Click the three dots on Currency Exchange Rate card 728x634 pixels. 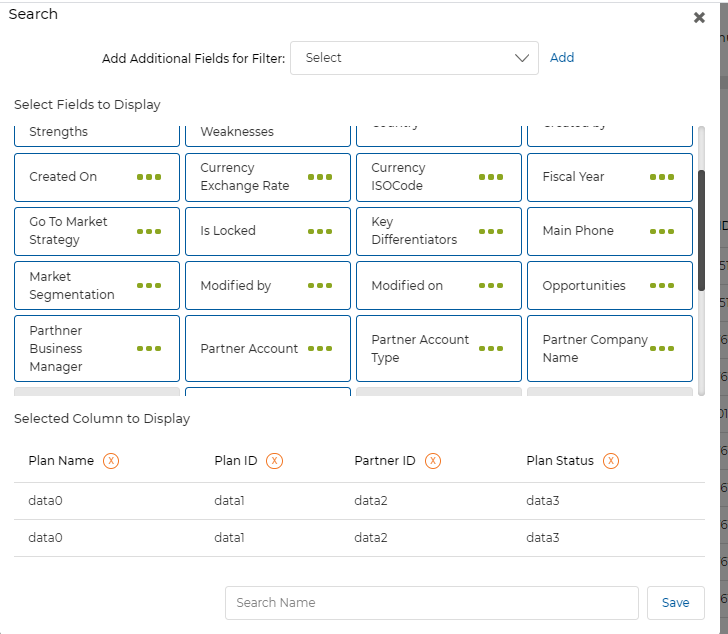click(320, 177)
